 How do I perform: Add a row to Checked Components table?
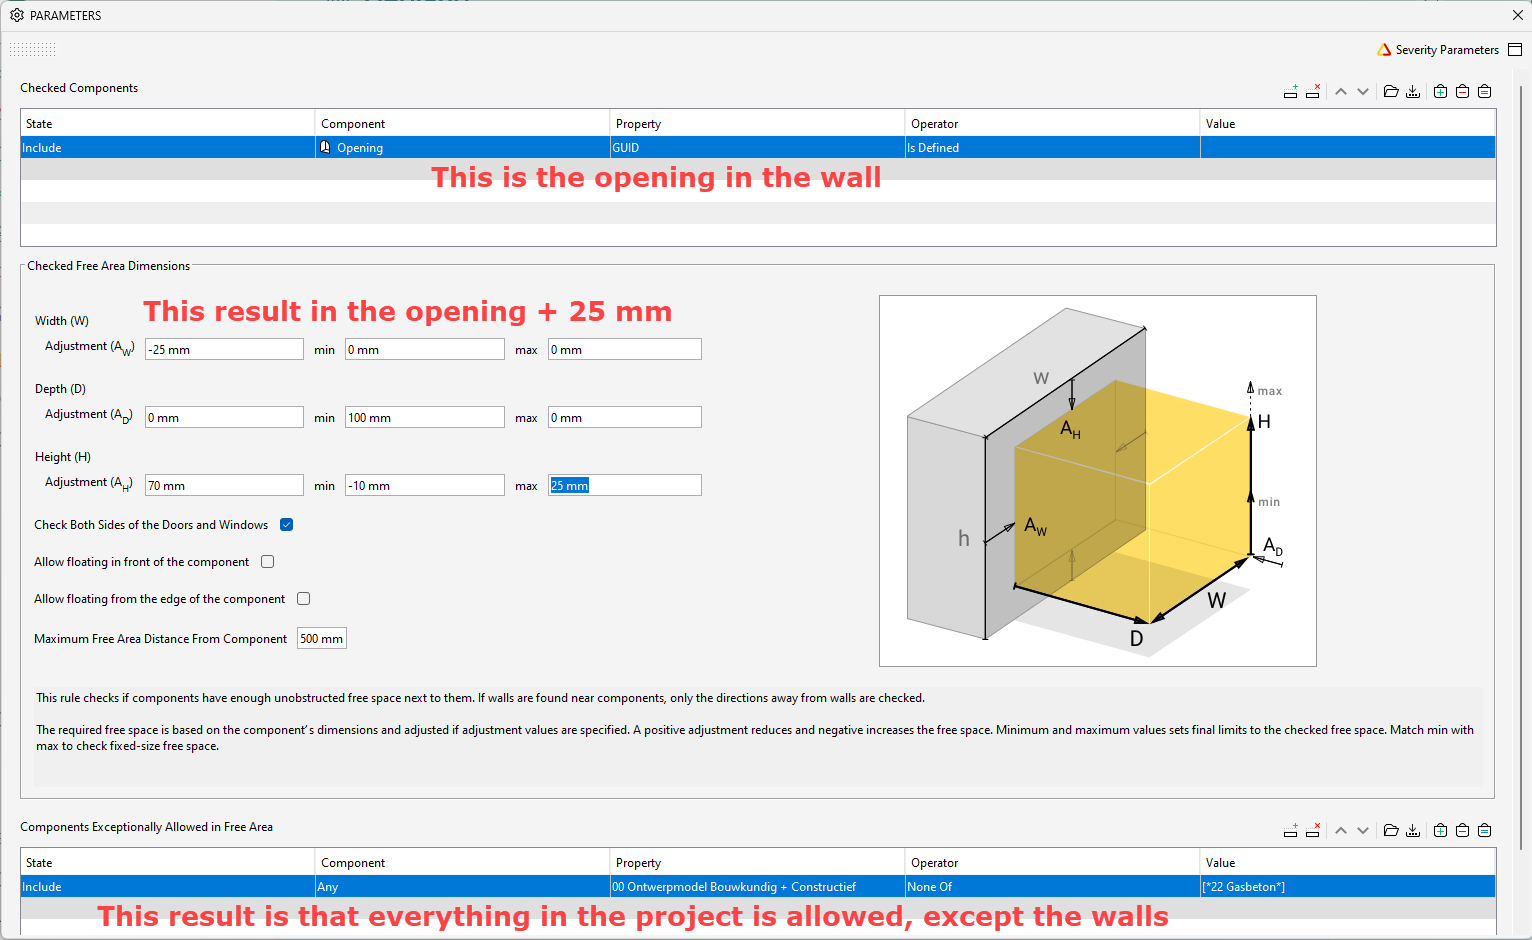[1290, 92]
